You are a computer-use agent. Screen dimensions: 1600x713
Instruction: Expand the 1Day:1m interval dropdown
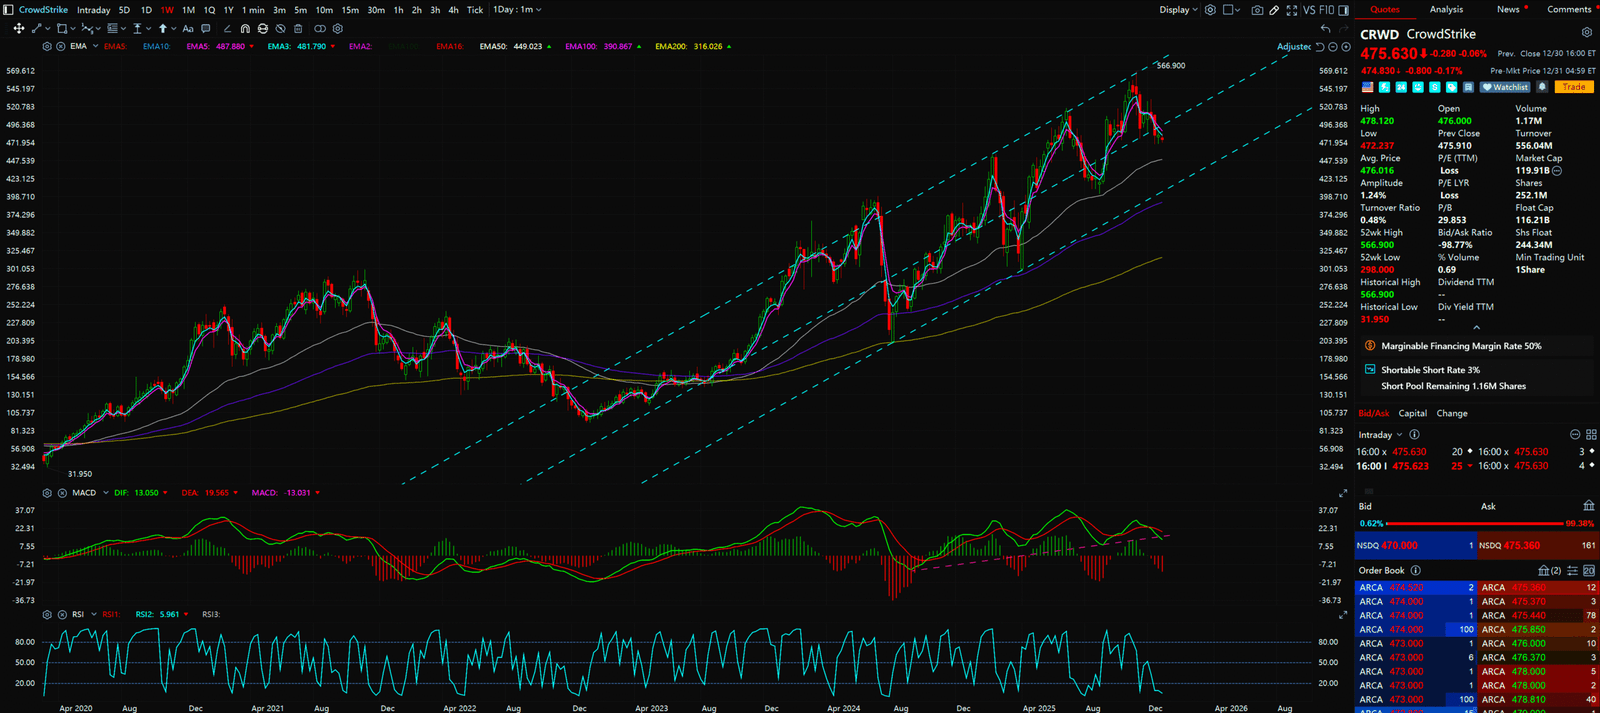click(x=517, y=10)
